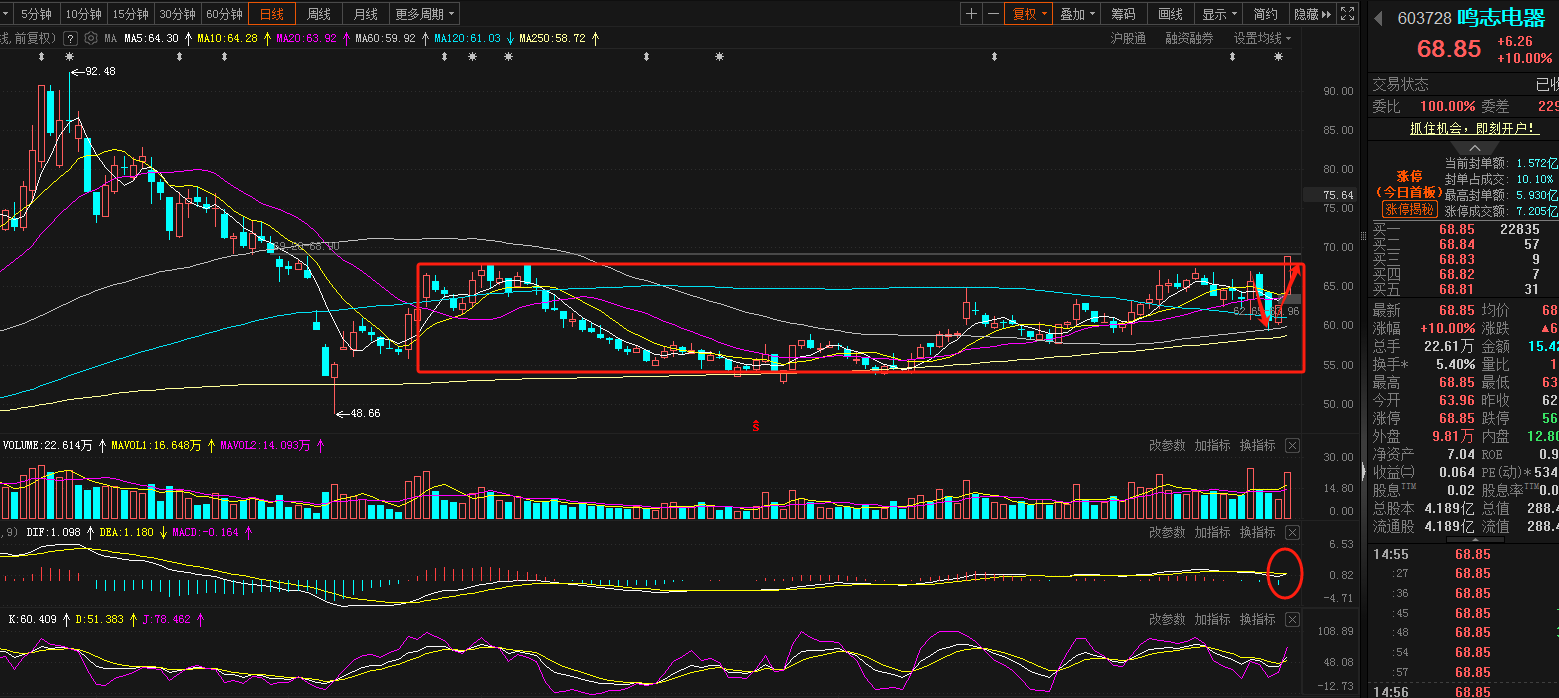Toggle the 筹码 chip distribution panel
This screenshot has height=698, width=1559.
click(1123, 14)
